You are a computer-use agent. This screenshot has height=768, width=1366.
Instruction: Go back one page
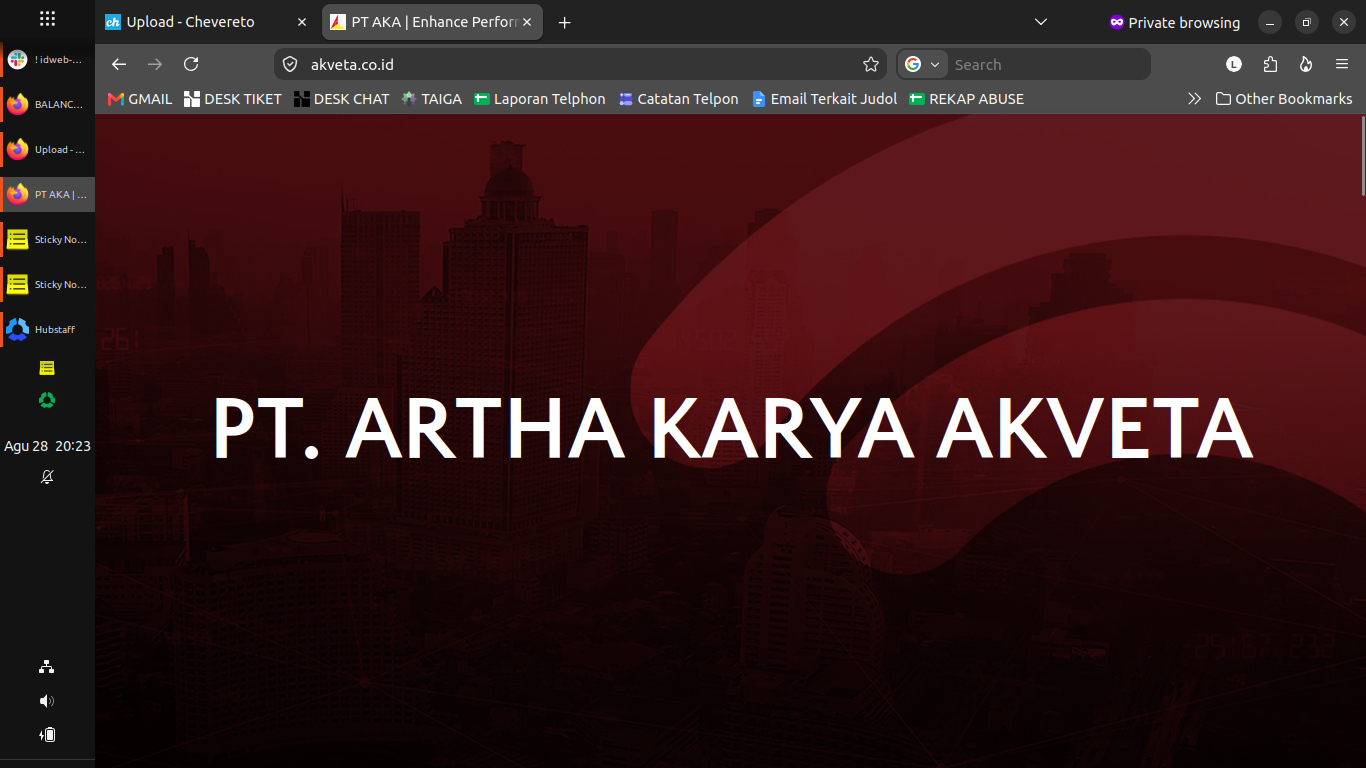pyautogui.click(x=119, y=64)
